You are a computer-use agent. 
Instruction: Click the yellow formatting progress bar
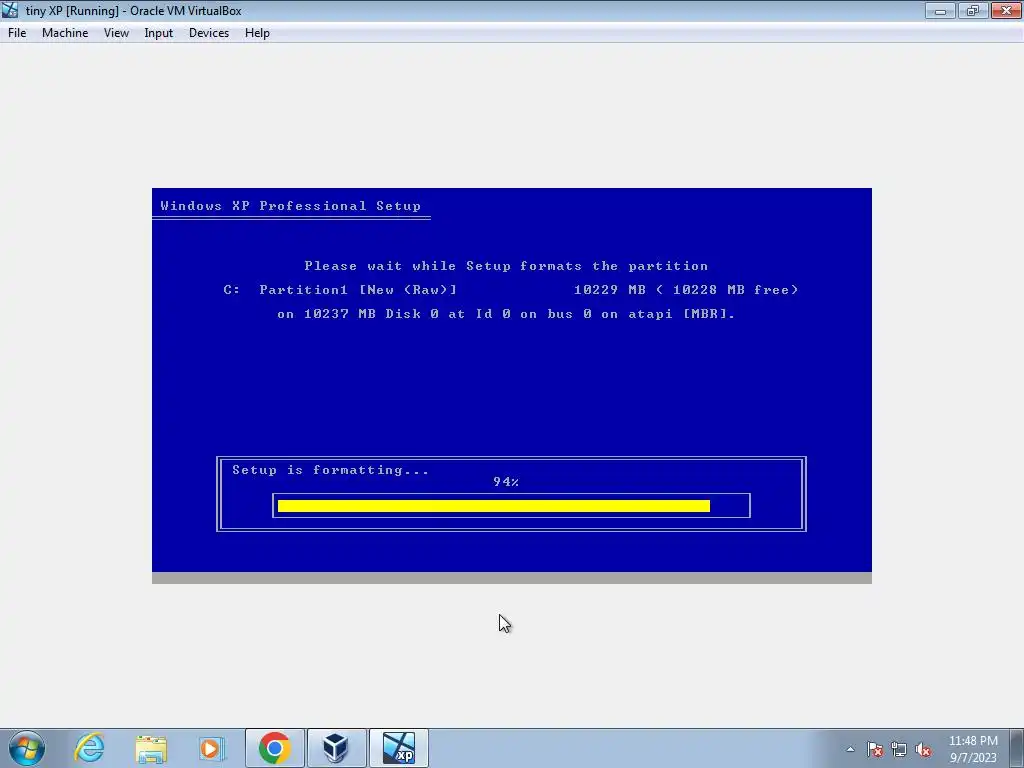tap(494, 506)
